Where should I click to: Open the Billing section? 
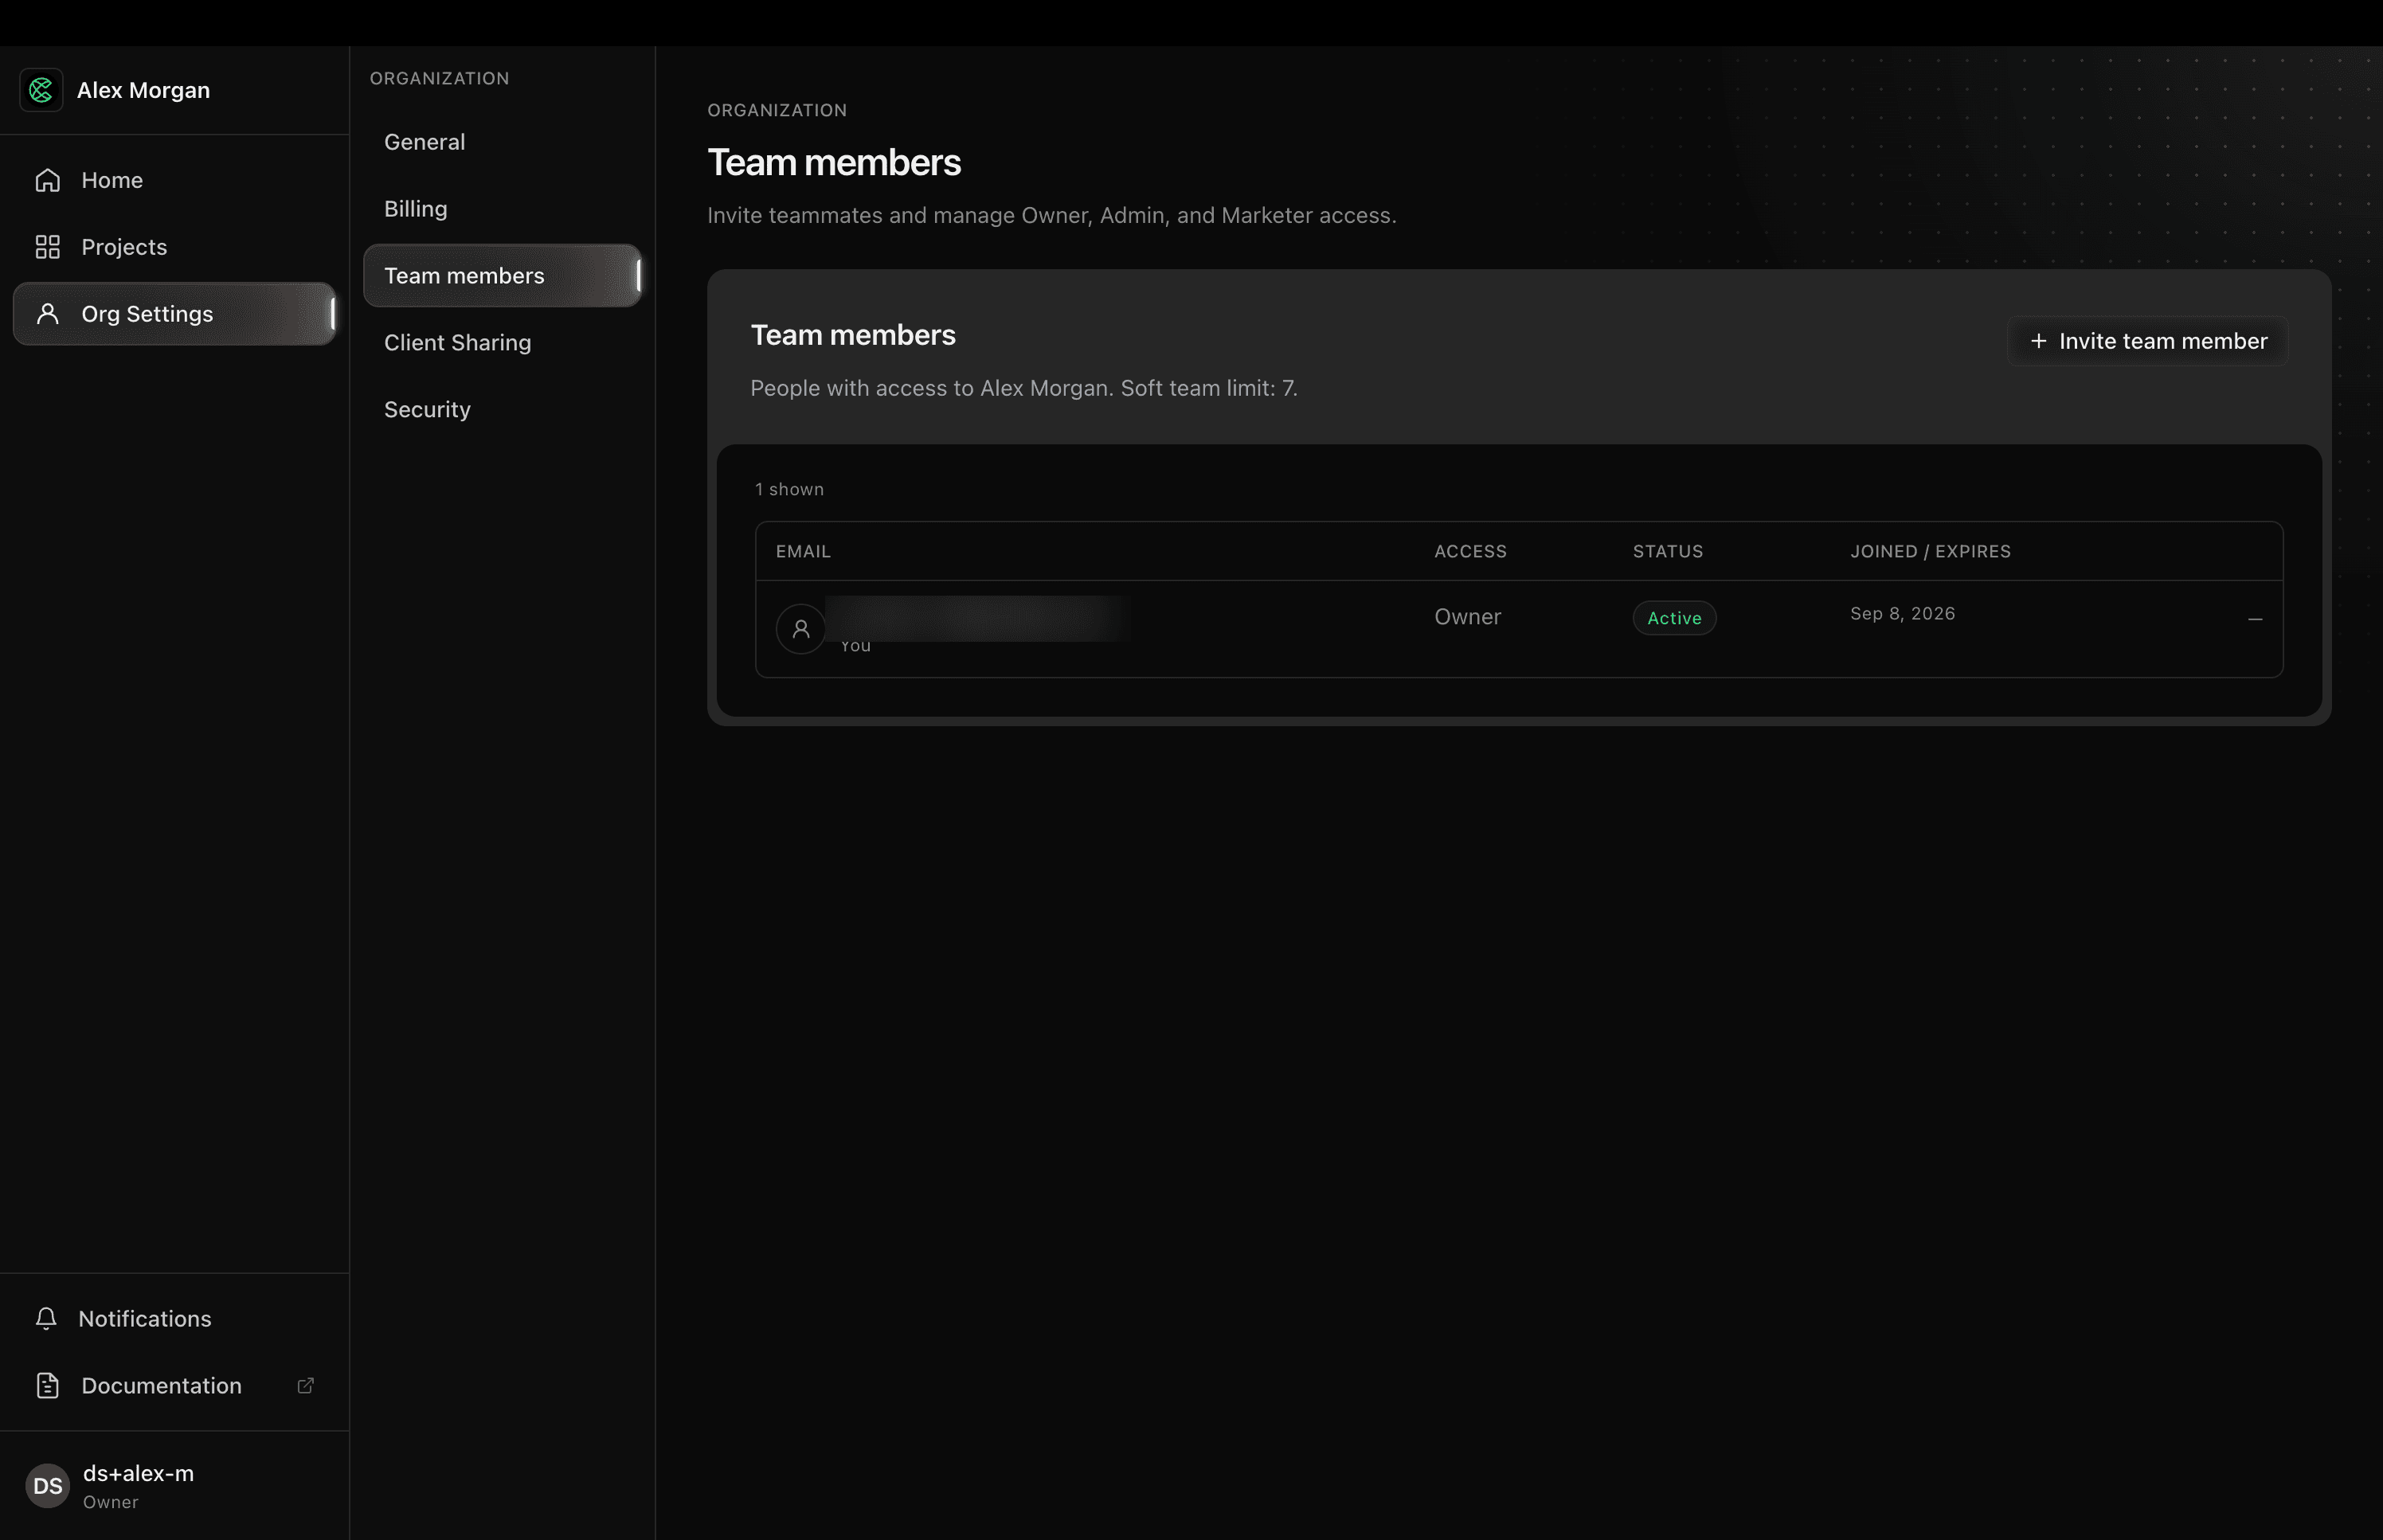[502, 209]
